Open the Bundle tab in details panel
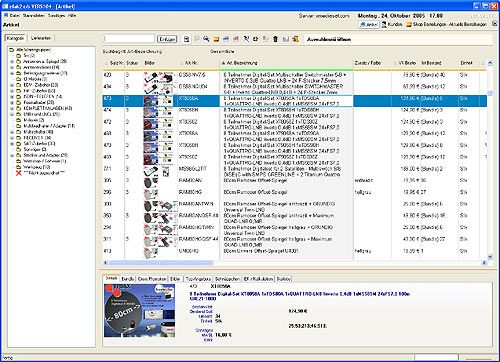The image size is (500, 362). [128, 279]
